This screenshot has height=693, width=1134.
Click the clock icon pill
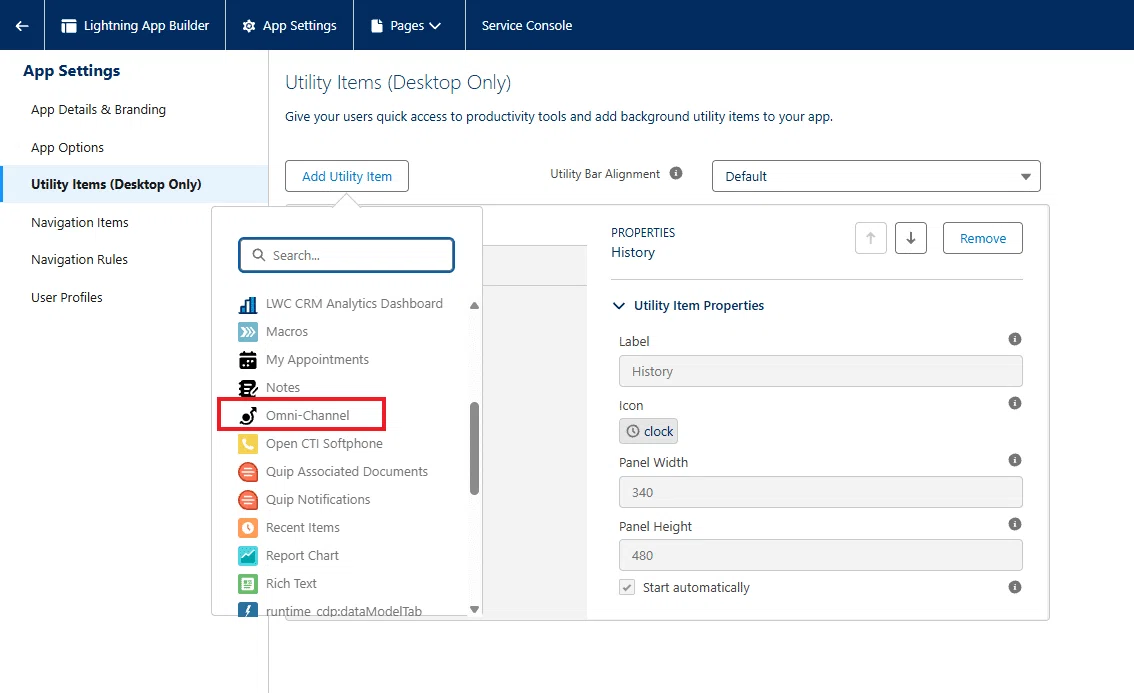[648, 431]
